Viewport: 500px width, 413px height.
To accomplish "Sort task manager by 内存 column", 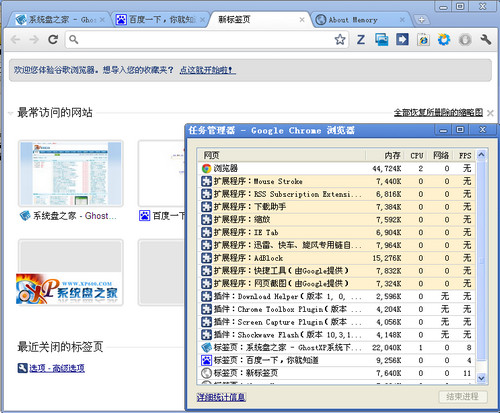I will coord(385,155).
